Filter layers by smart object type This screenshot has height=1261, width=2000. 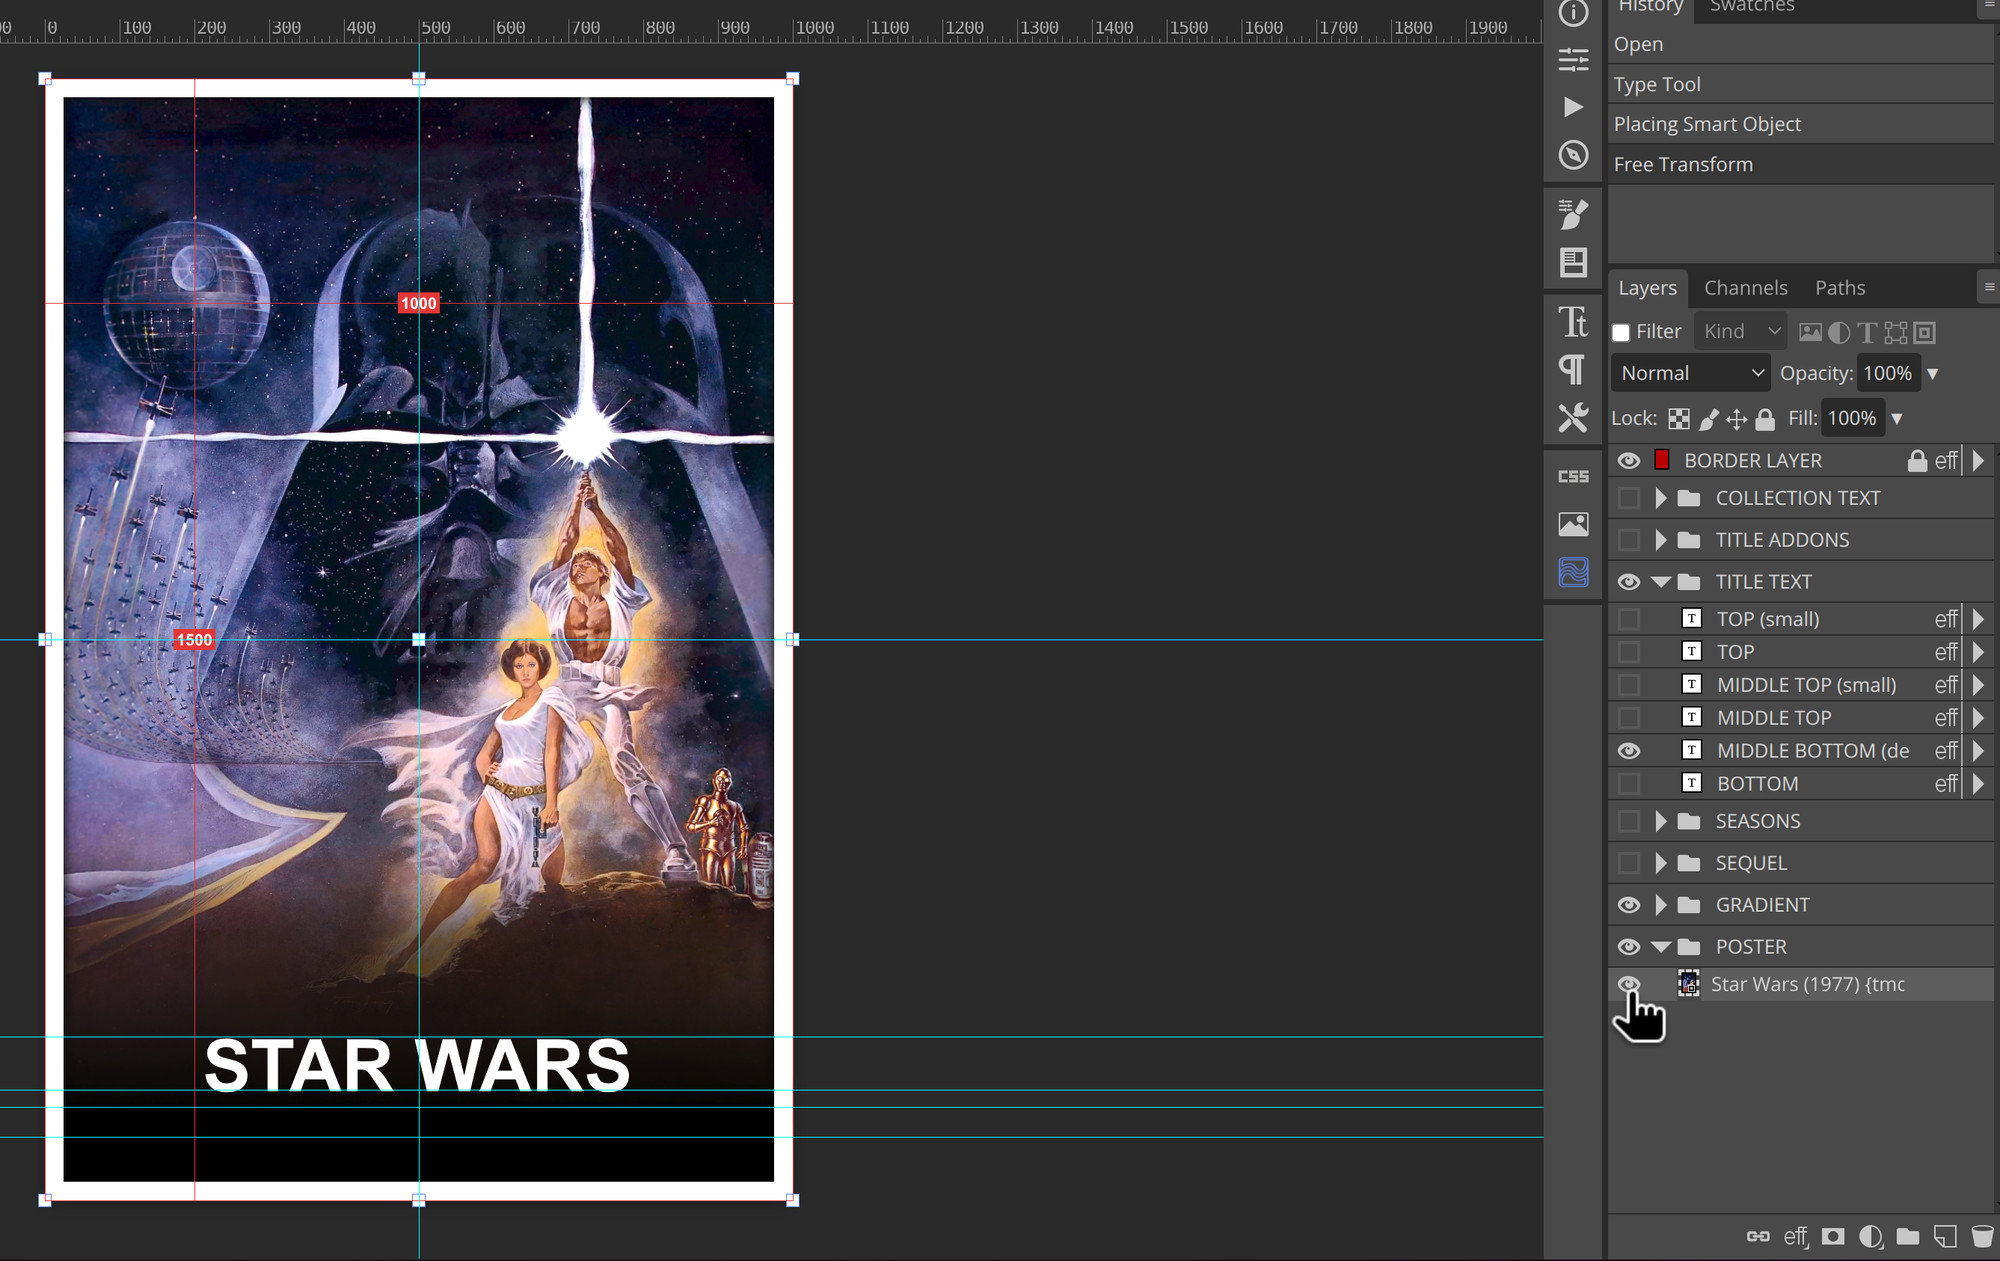click(x=1925, y=332)
